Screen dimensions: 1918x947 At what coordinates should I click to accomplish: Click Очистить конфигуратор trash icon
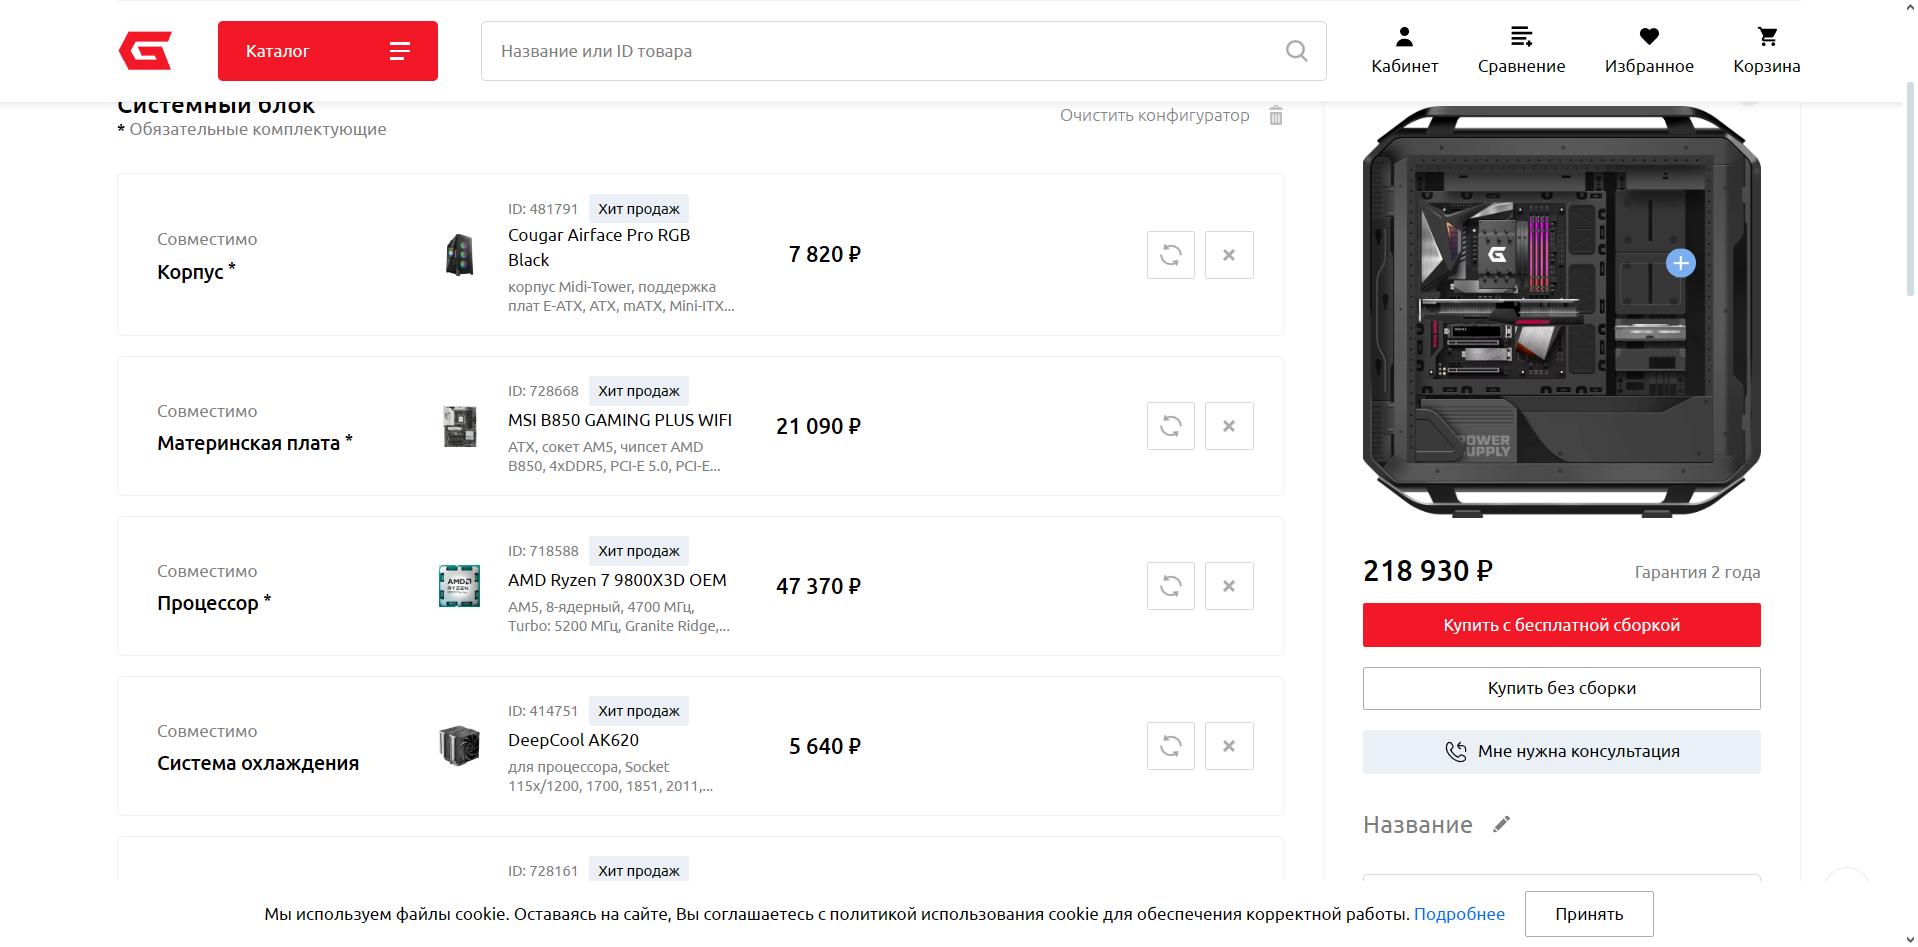(1276, 115)
